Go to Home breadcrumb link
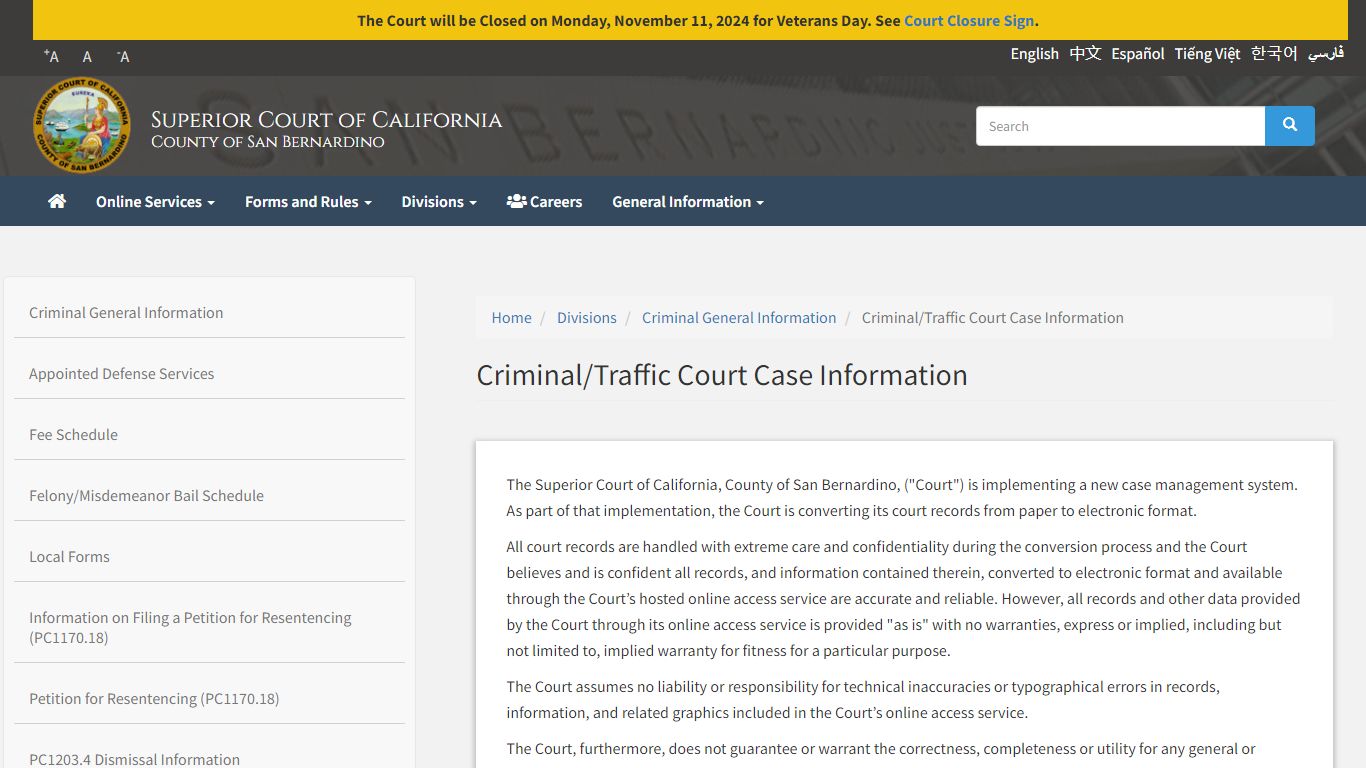Viewport: 1366px width, 768px height. click(x=511, y=317)
